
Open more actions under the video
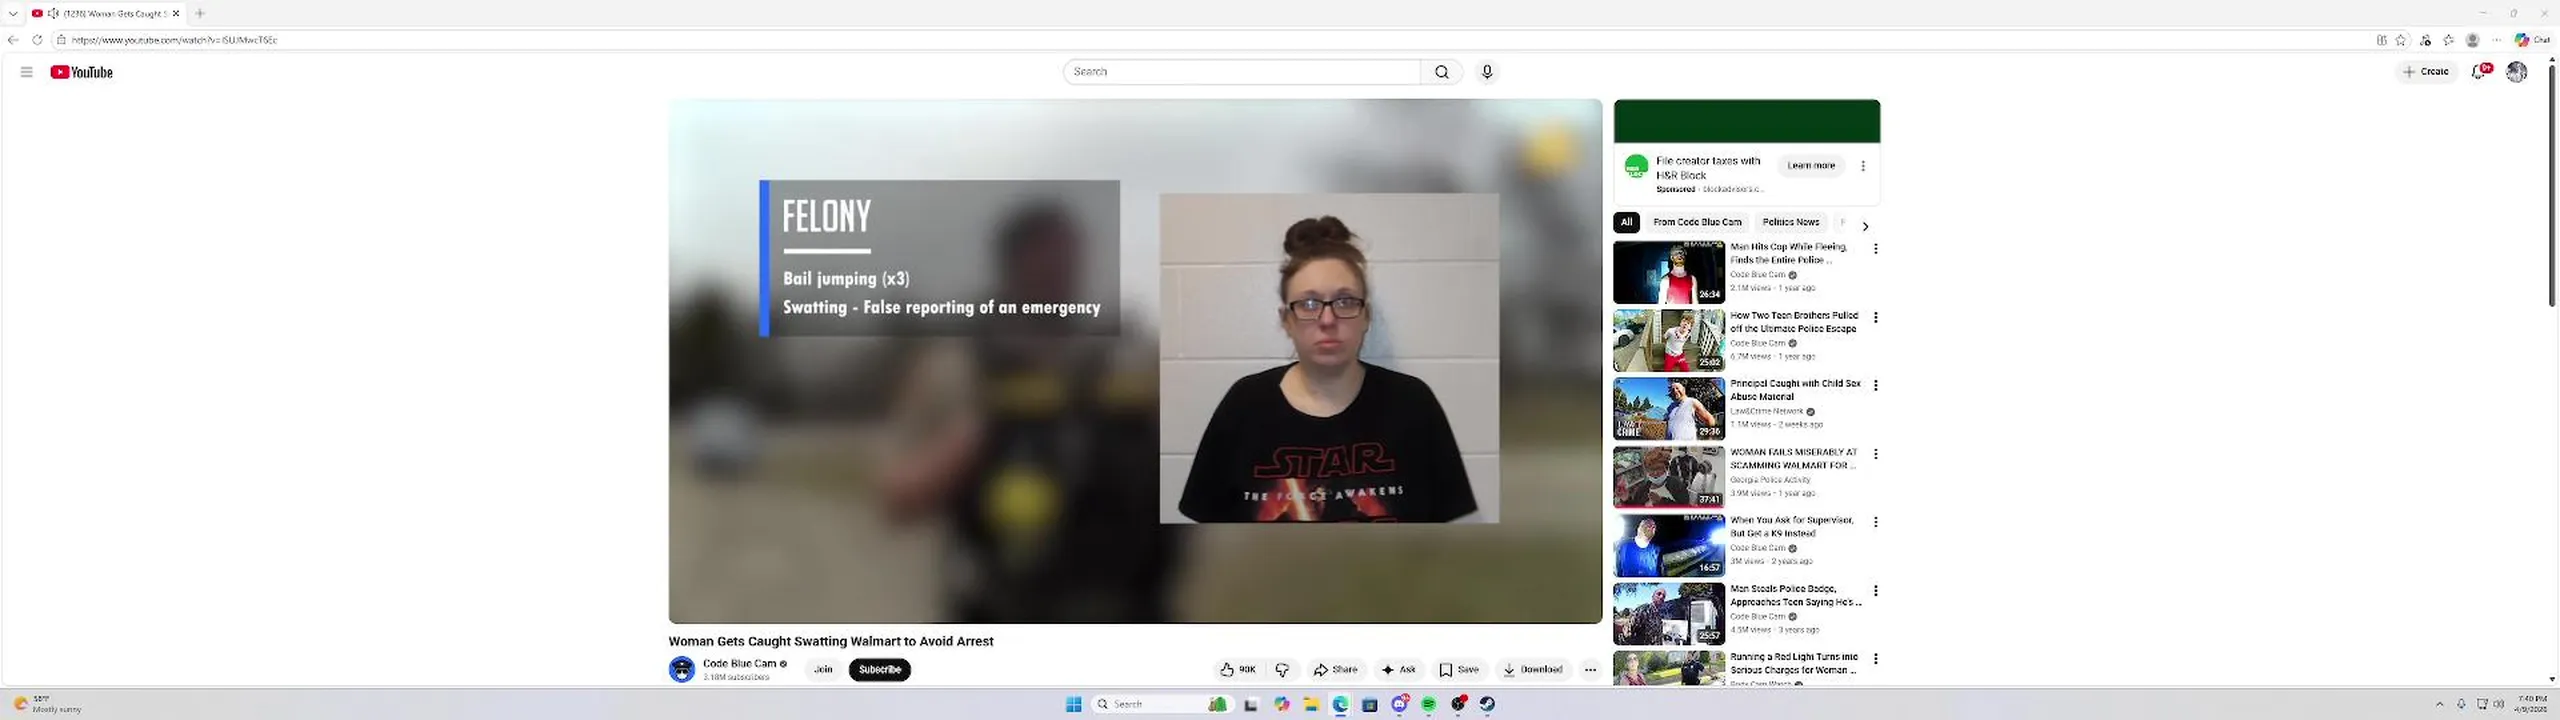point(1590,669)
